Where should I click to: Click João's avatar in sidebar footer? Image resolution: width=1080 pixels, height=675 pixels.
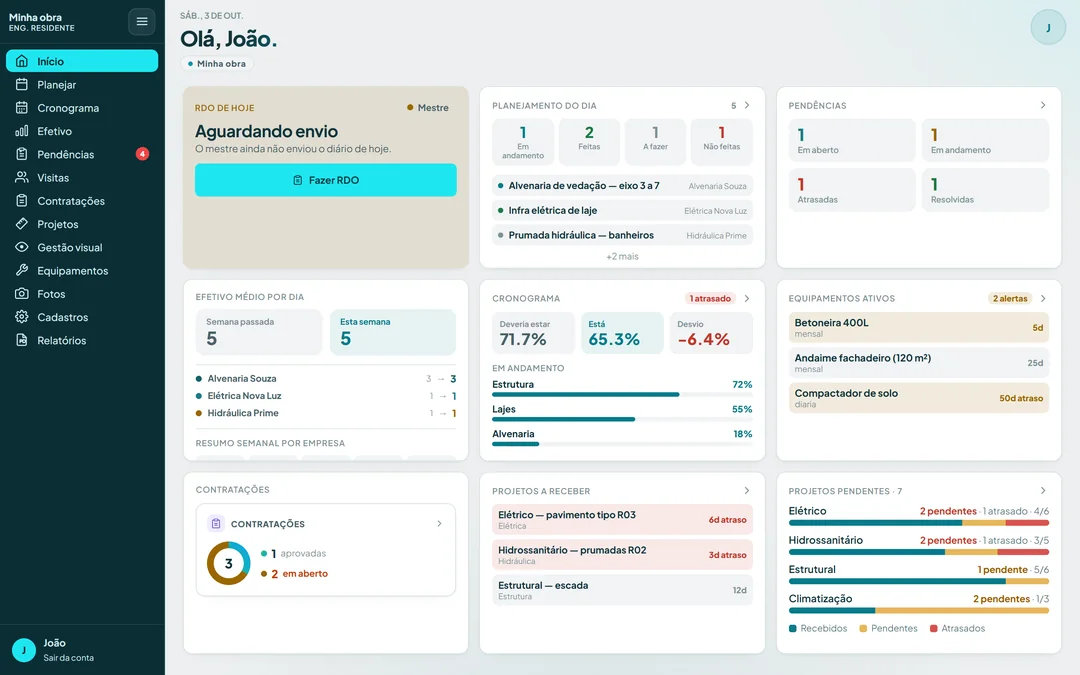[24, 650]
